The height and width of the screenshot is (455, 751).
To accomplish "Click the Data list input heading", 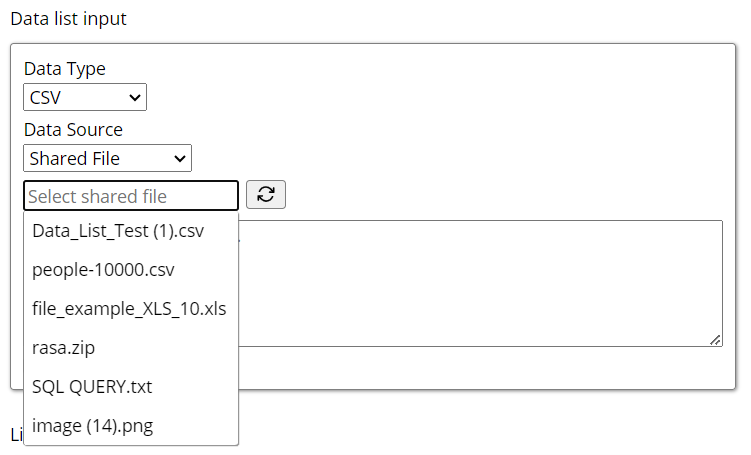I will coord(68,19).
